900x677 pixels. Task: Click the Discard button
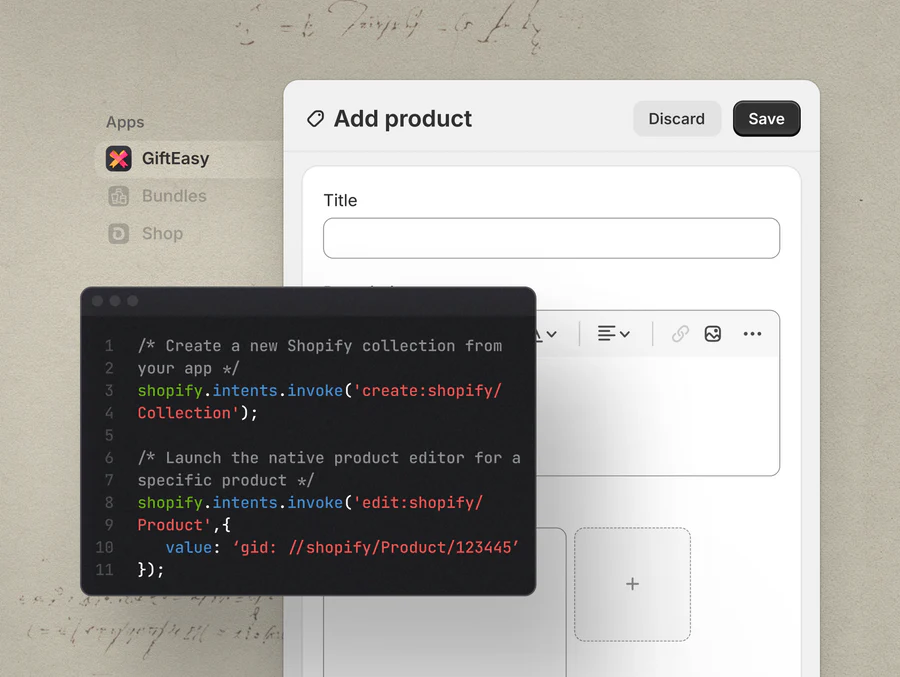(x=677, y=119)
